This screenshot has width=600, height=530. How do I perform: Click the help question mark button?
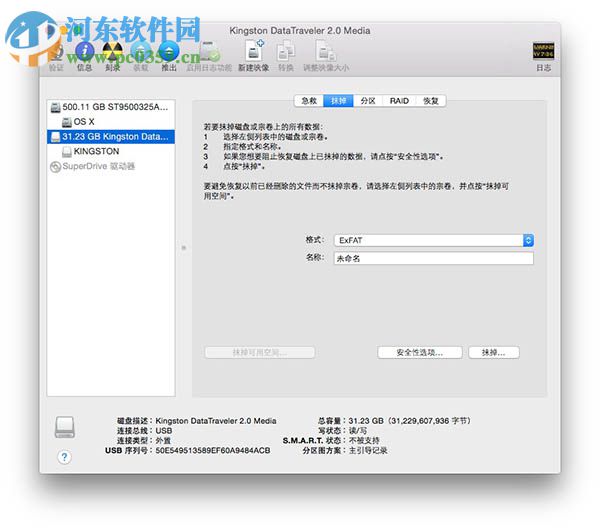point(64,457)
